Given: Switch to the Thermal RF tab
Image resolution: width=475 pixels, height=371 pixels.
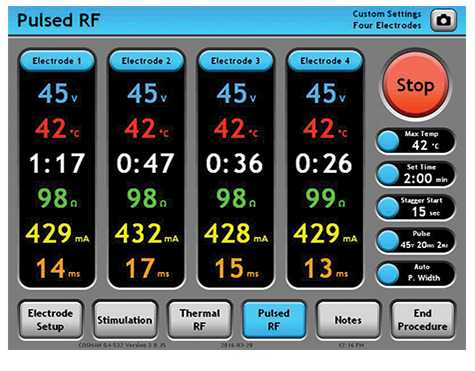Looking at the screenshot, I should pyautogui.click(x=199, y=320).
